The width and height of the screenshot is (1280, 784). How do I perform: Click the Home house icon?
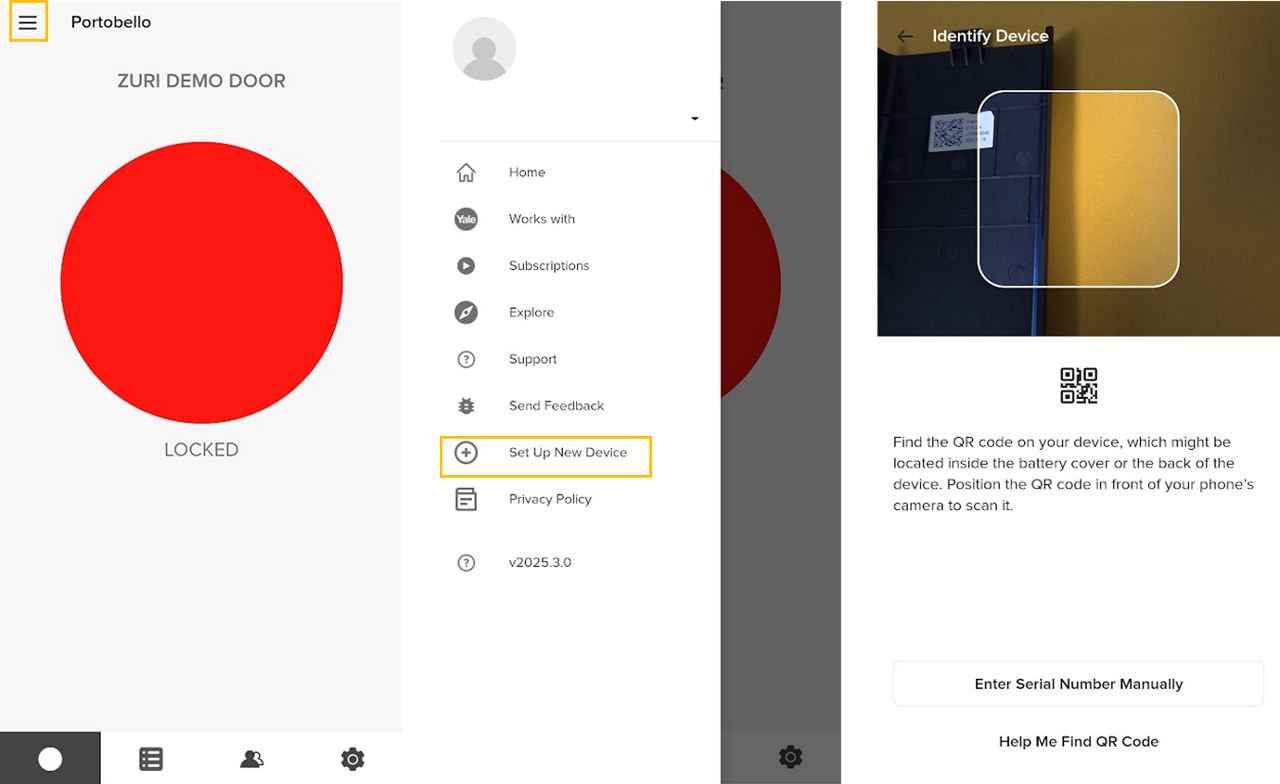(466, 172)
